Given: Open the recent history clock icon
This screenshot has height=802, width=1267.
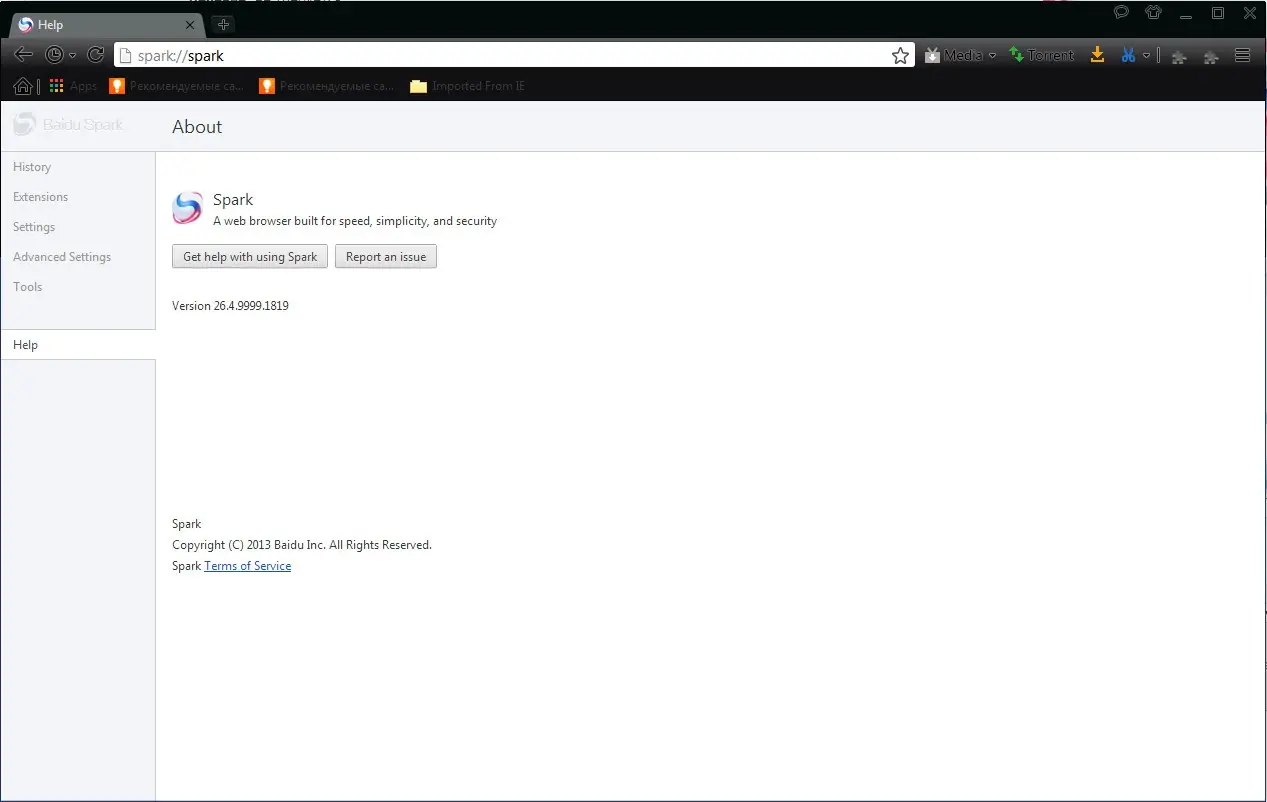Looking at the screenshot, I should click(54, 55).
